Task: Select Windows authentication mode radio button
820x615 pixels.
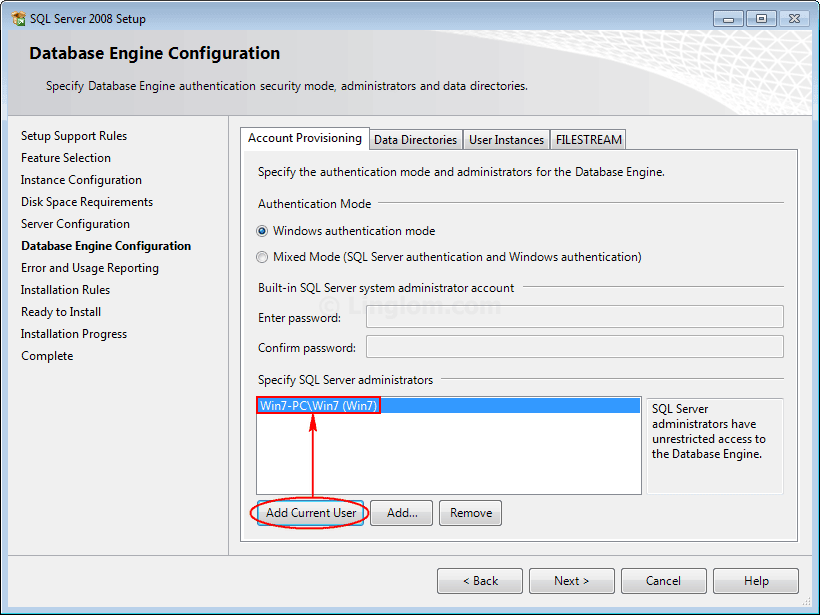Action: pyautogui.click(x=262, y=231)
